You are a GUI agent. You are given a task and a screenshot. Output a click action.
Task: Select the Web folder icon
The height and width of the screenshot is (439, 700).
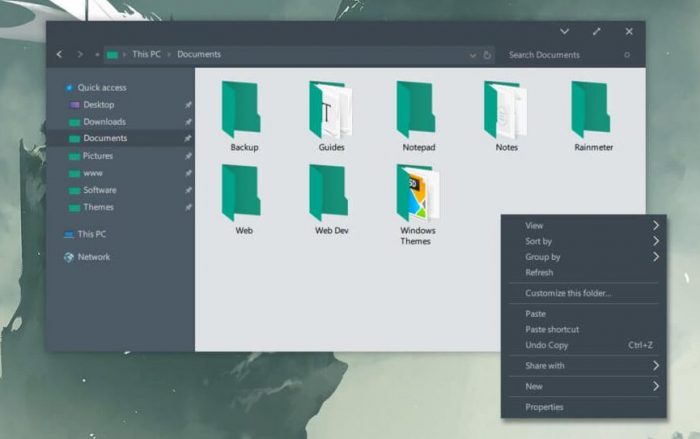coord(241,192)
